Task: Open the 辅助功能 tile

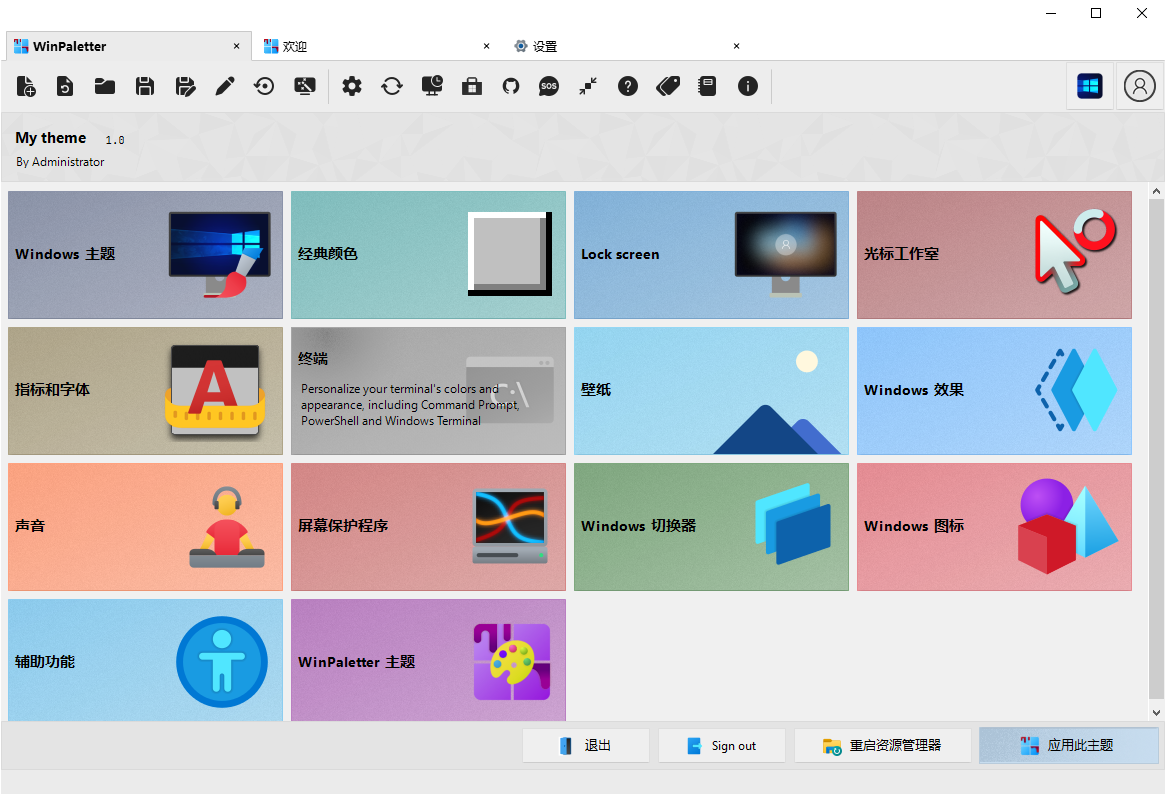Action: tap(146, 660)
